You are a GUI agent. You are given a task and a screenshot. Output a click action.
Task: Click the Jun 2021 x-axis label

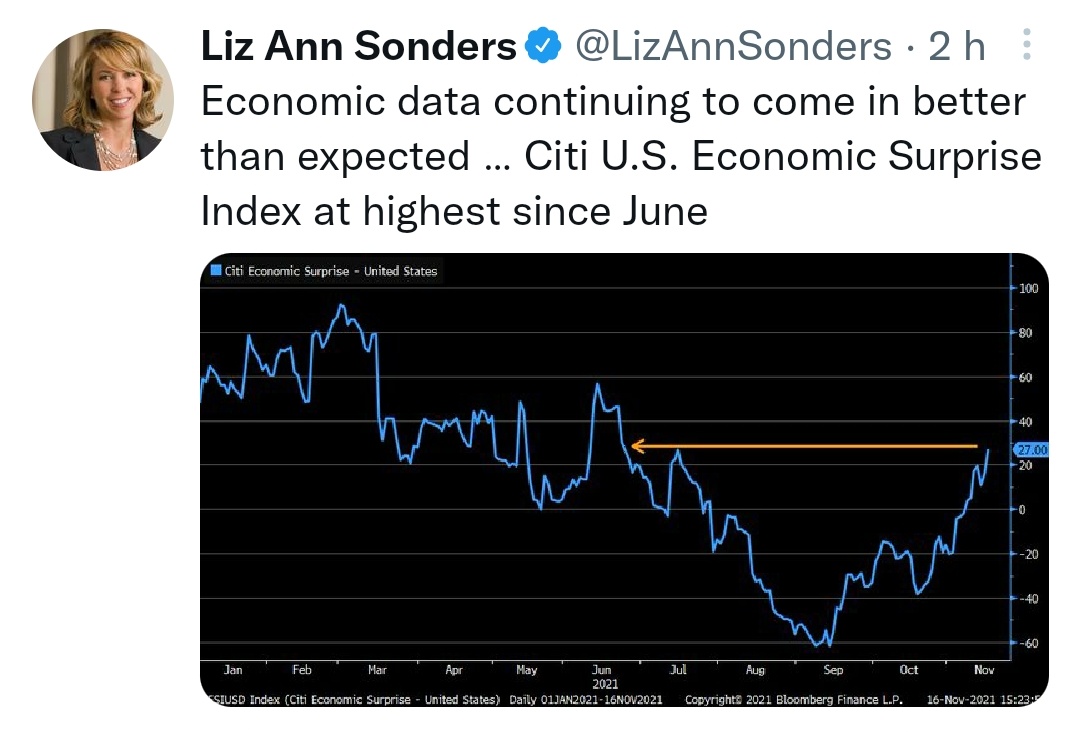click(601, 676)
